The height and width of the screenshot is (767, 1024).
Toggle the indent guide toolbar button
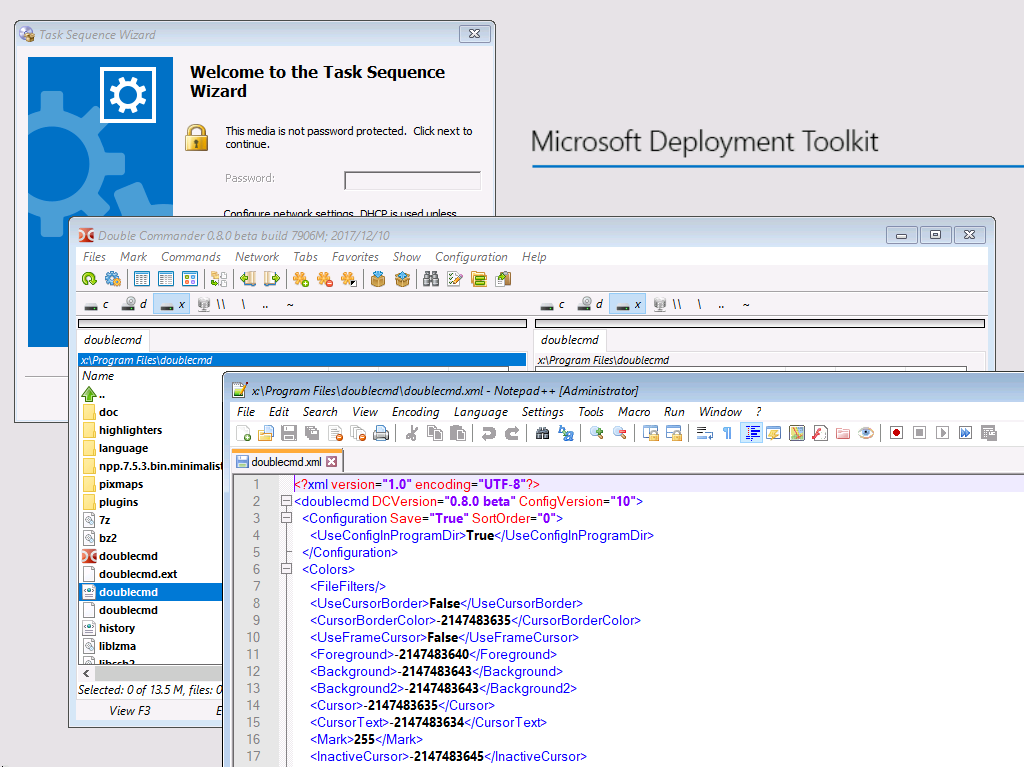coord(752,433)
